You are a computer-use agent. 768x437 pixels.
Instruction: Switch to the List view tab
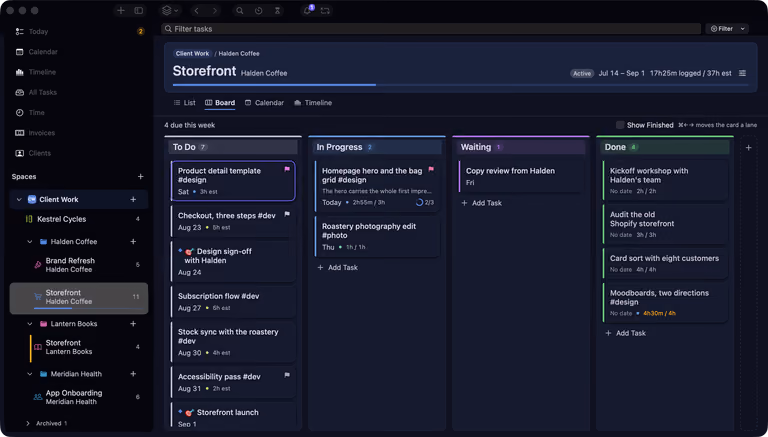coord(184,103)
